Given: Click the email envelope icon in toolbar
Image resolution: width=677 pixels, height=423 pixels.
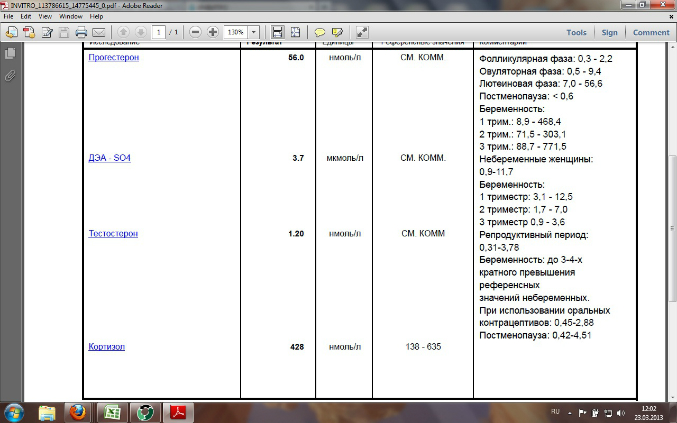Looking at the screenshot, I should (x=99, y=32).
